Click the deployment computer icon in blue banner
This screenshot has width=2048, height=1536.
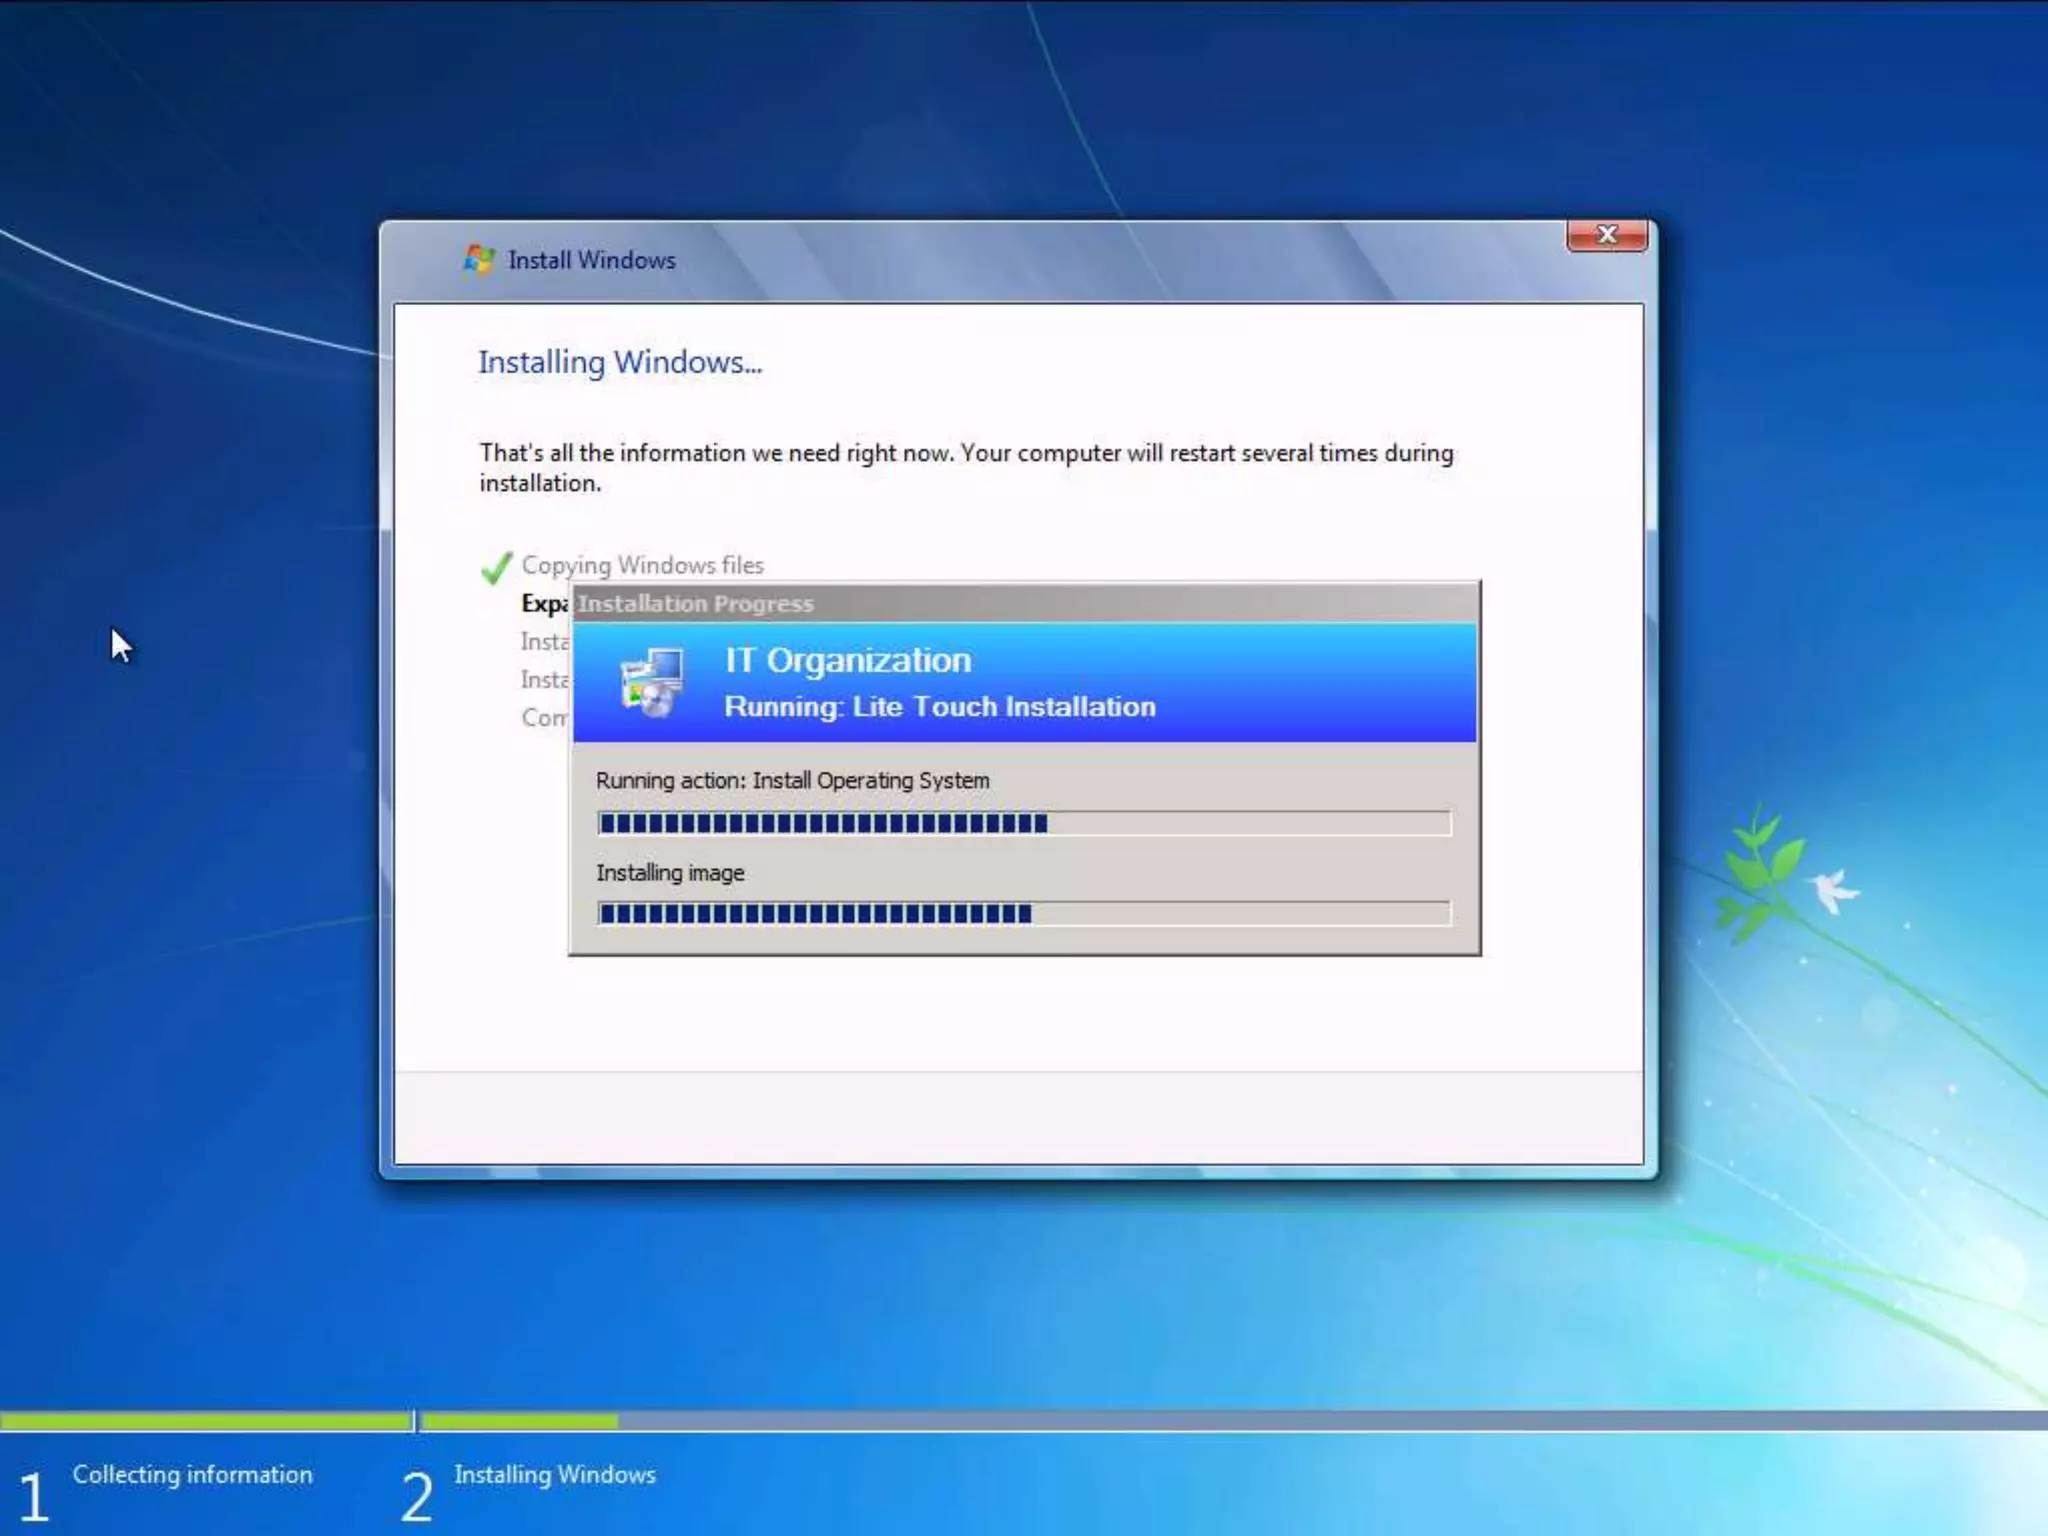pos(652,683)
